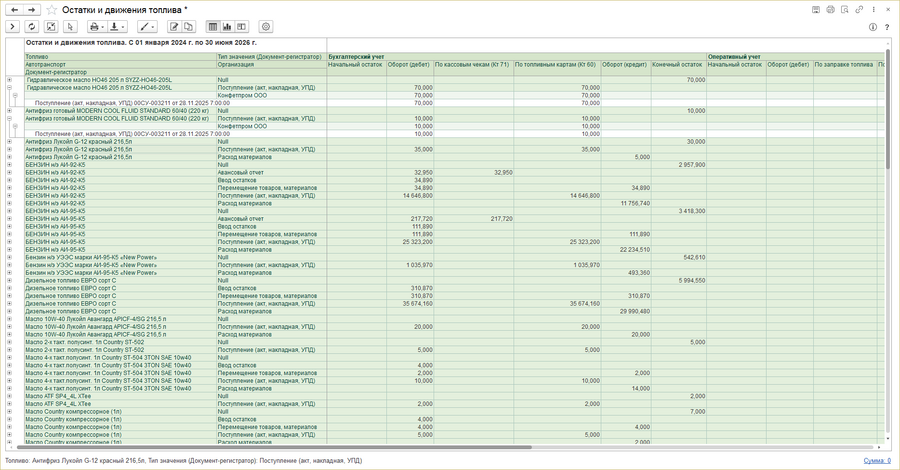Open report settings gear icon
The width and height of the screenshot is (900, 470).
click(x=266, y=26)
